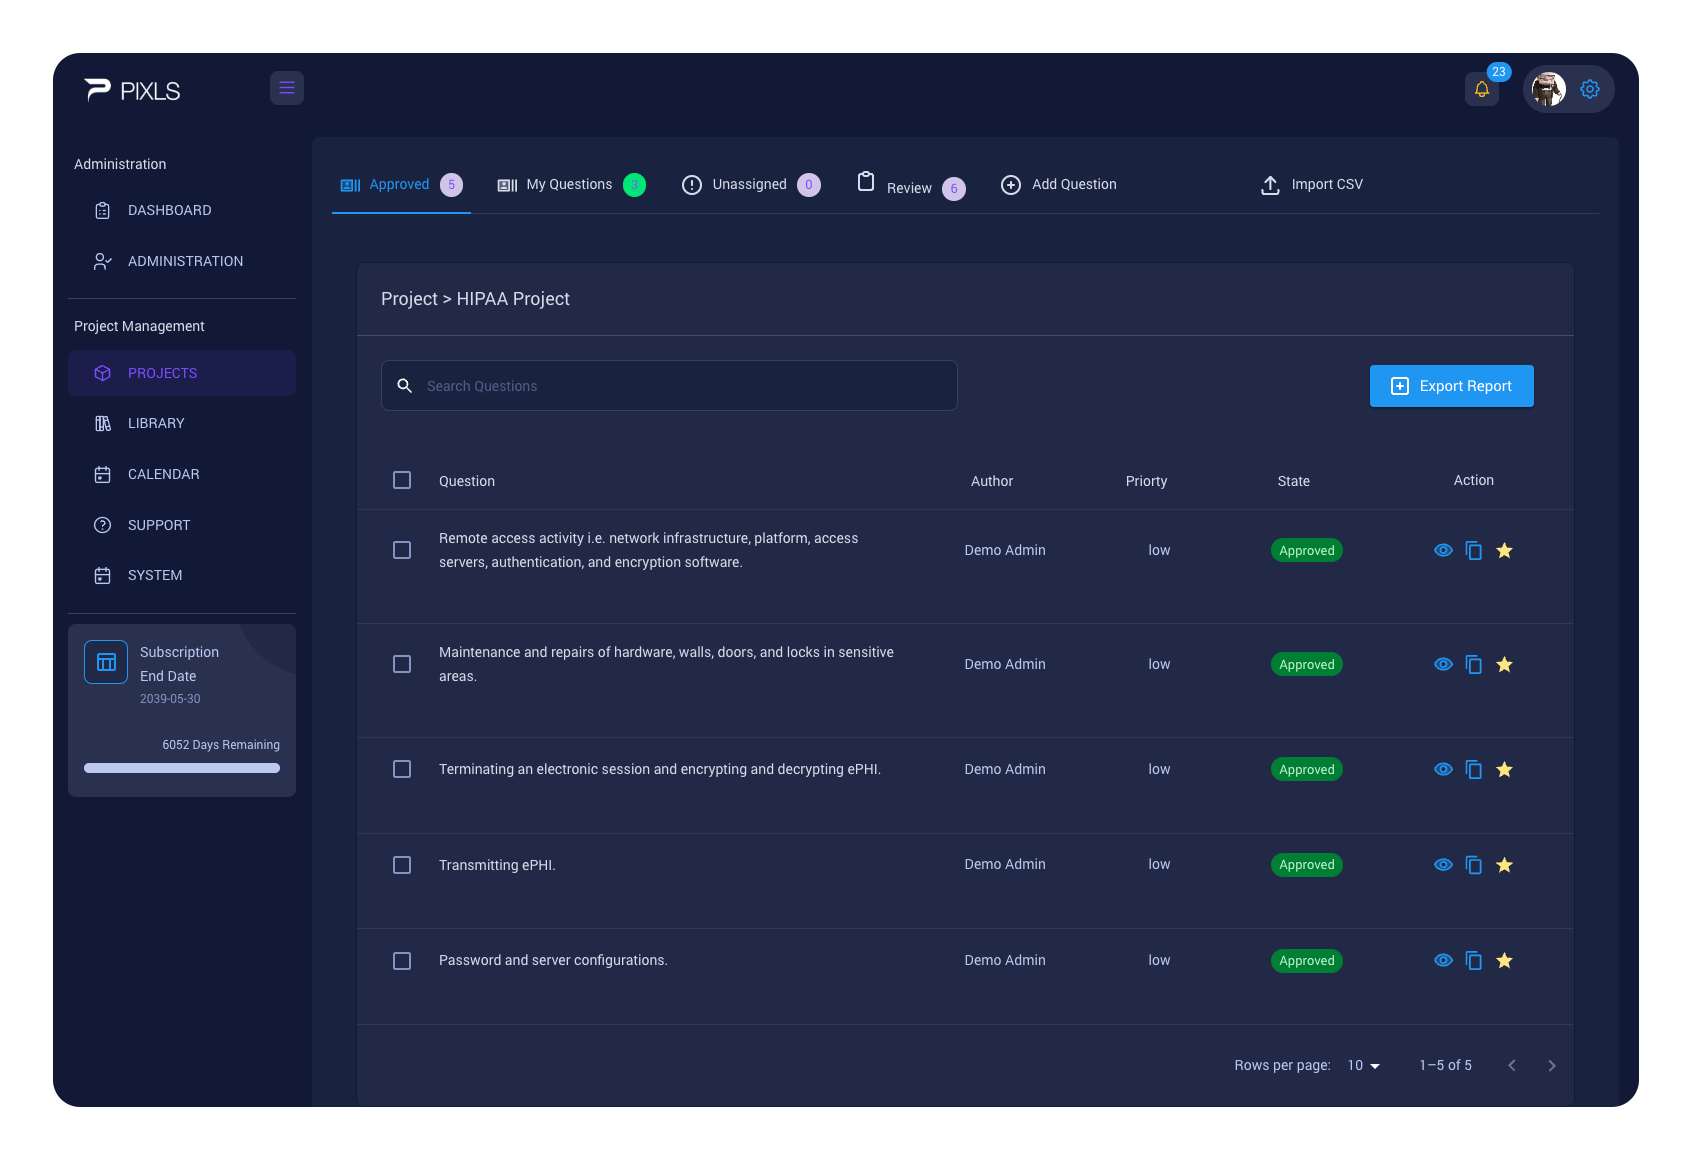Open the rows per page dropdown
This screenshot has width=1692, height=1160.
[x=1364, y=1065]
